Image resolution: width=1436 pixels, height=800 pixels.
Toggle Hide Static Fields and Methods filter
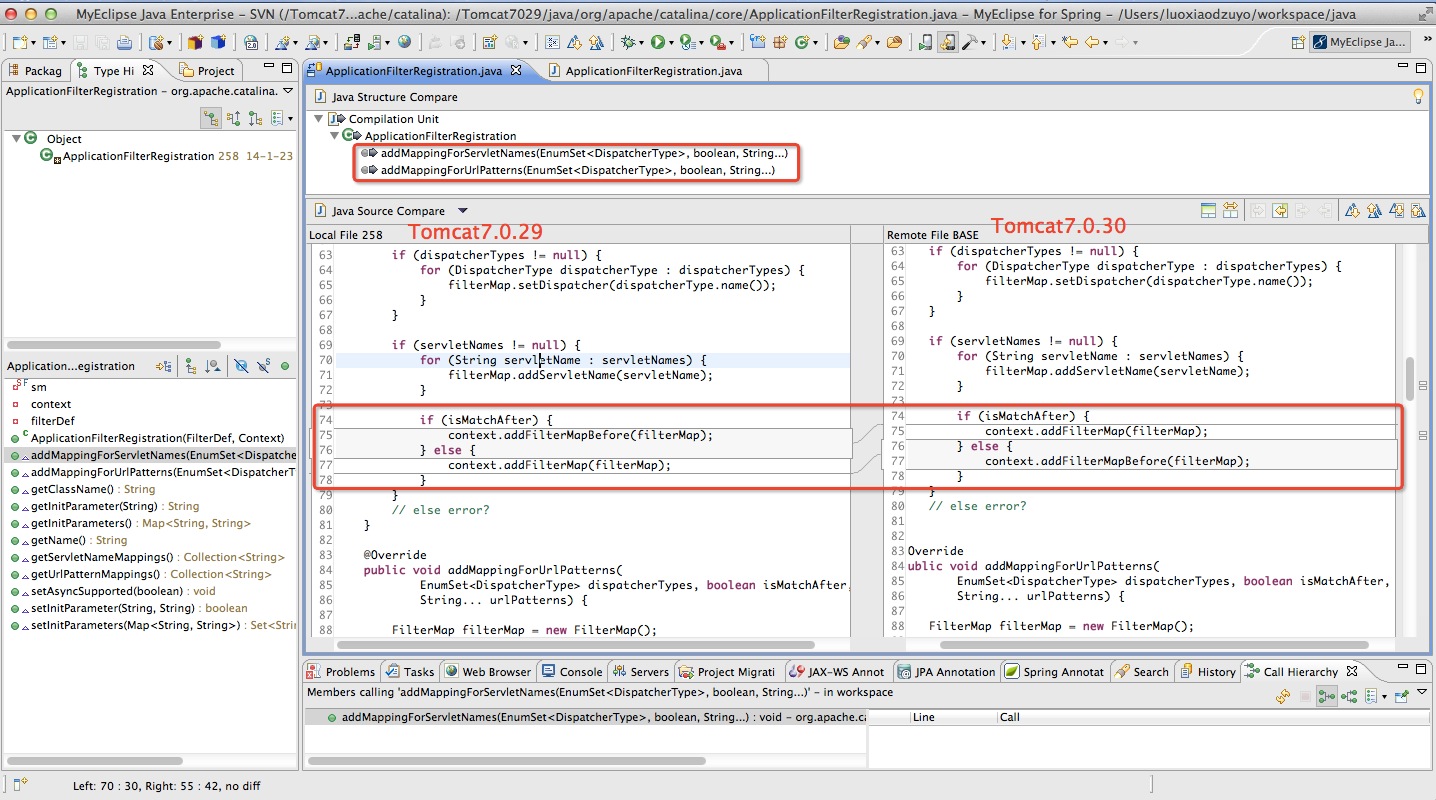tap(264, 366)
